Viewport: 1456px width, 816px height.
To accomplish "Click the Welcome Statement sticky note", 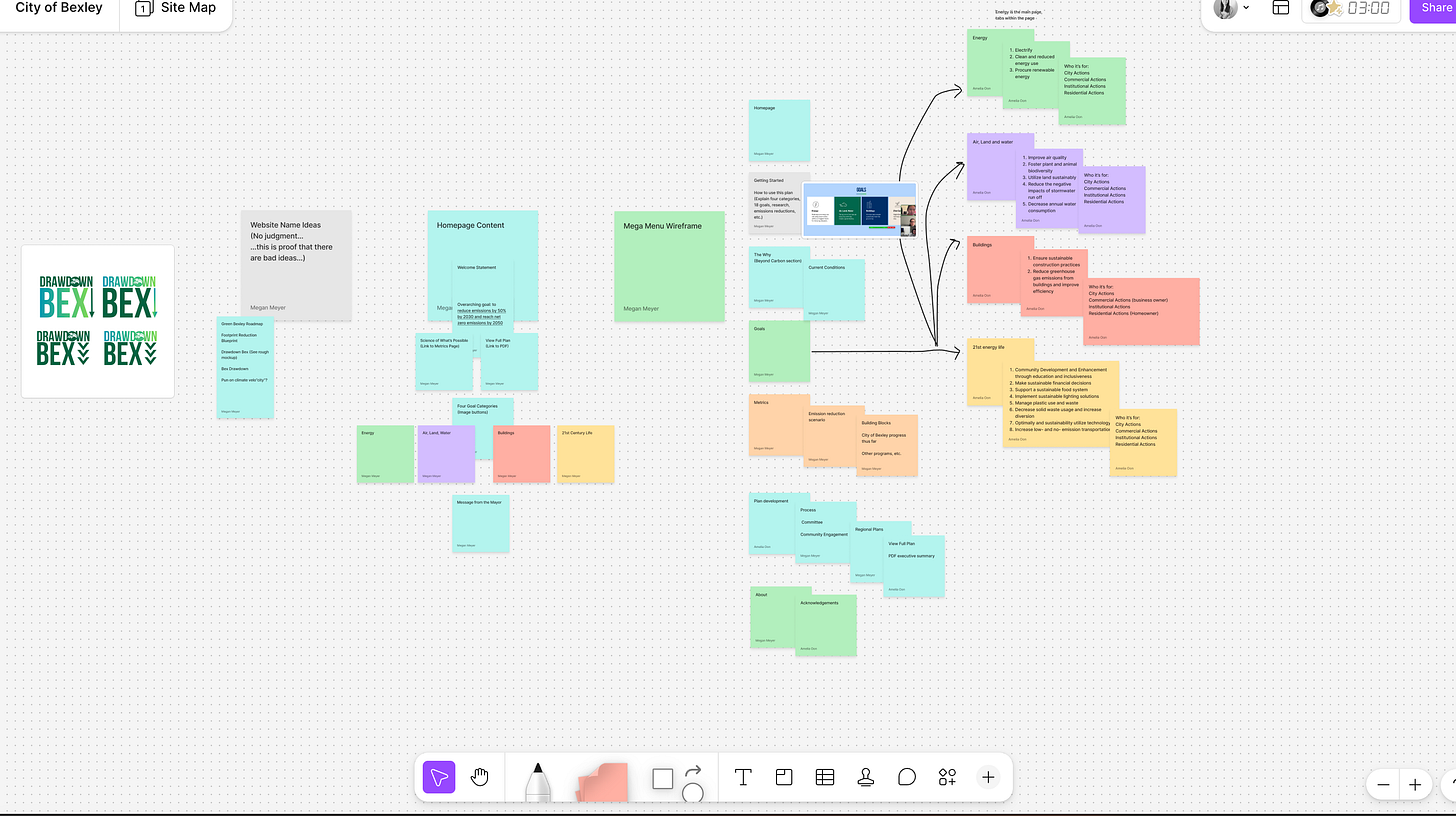I will coord(484,297).
